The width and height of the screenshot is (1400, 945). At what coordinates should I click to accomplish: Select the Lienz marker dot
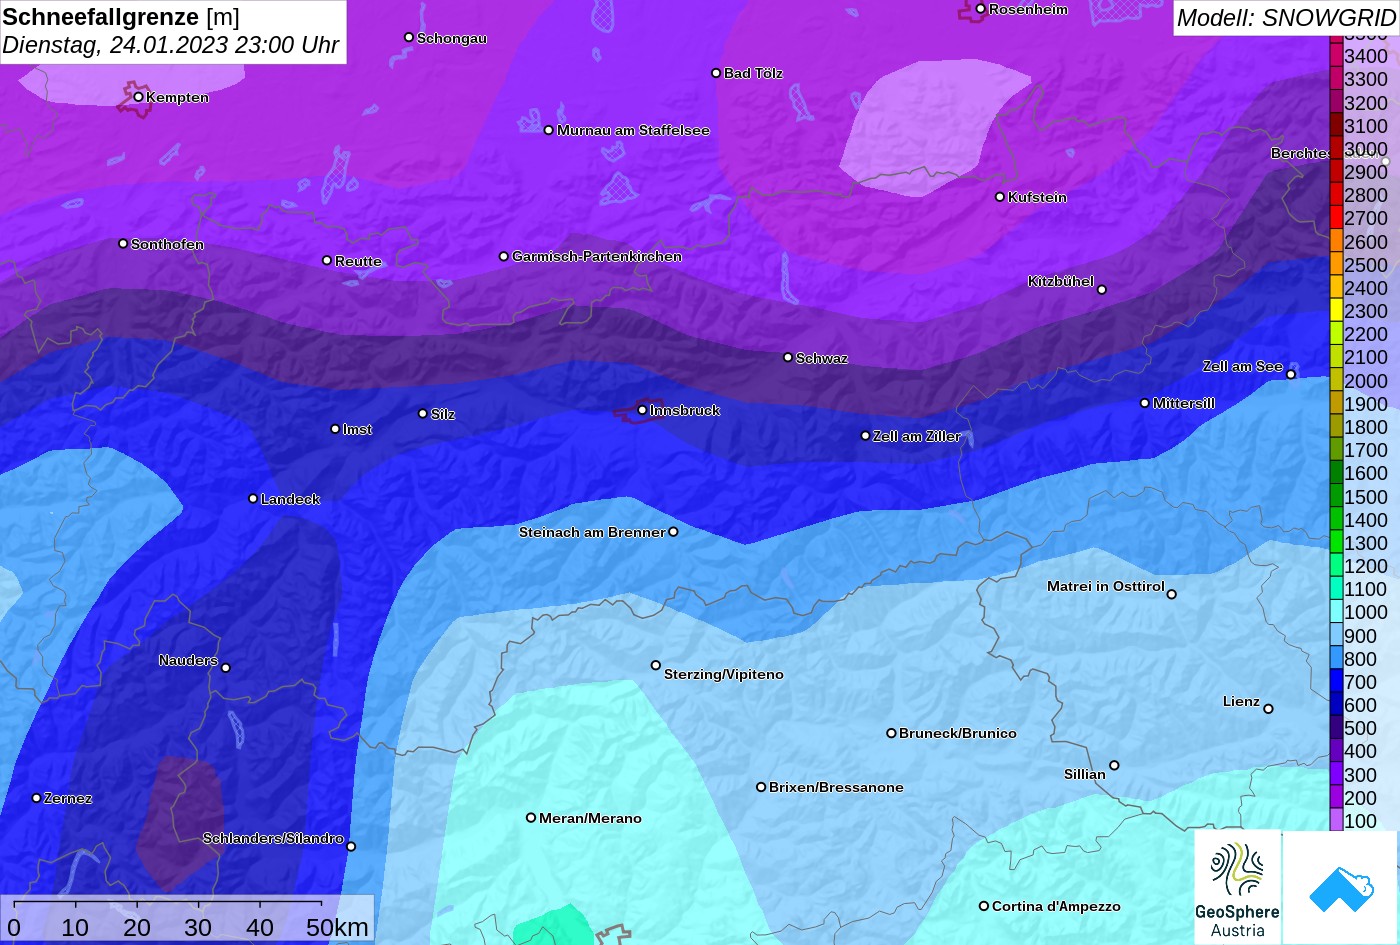click(1268, 709)
